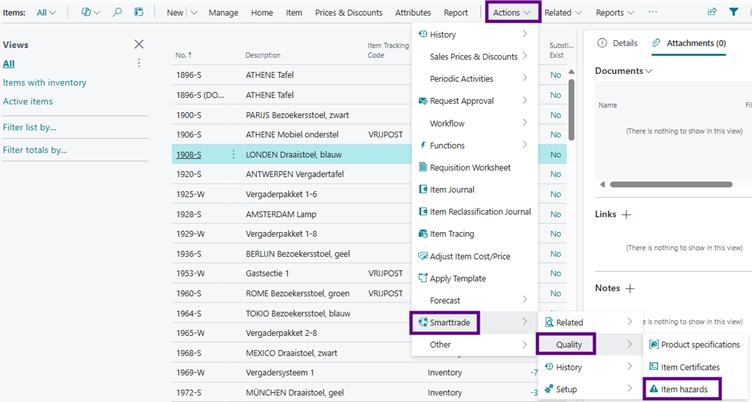Screen dimensions: 752x402
Task: Switch to Attachments (0) tab
Action: tap(689, 43)
